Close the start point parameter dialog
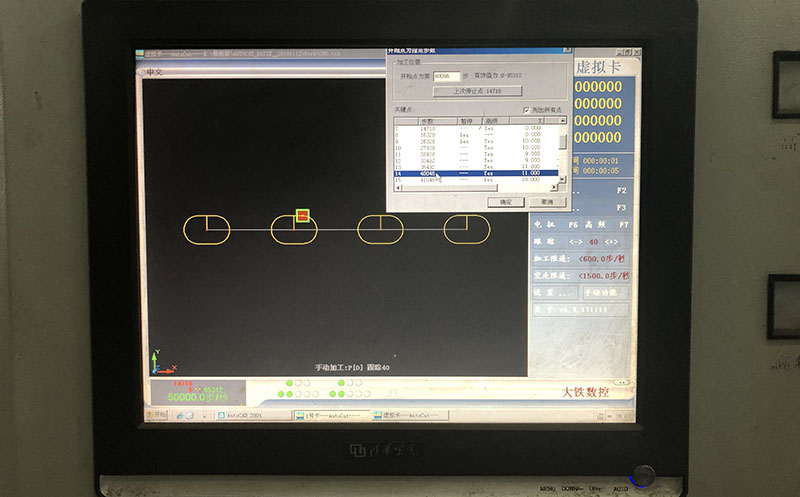Image resolution: width=800 pixels, height=497 pixels. pyautogui.click(x=565, y=51)
